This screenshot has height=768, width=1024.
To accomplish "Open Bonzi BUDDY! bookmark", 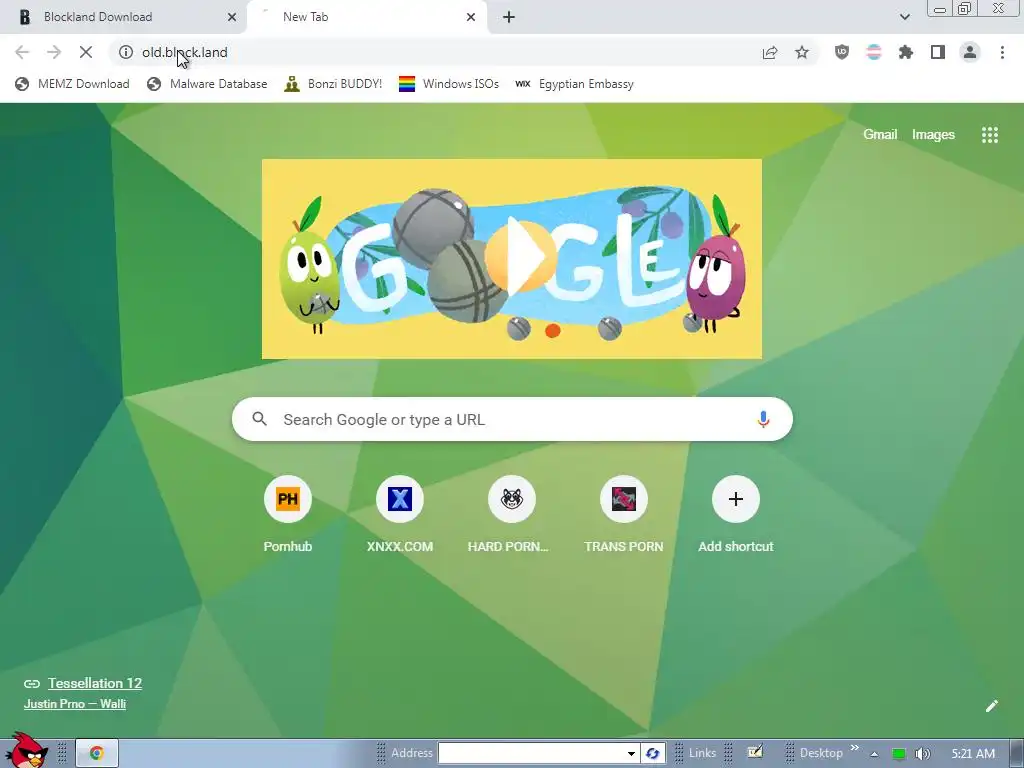I will (x=333, y=84).
